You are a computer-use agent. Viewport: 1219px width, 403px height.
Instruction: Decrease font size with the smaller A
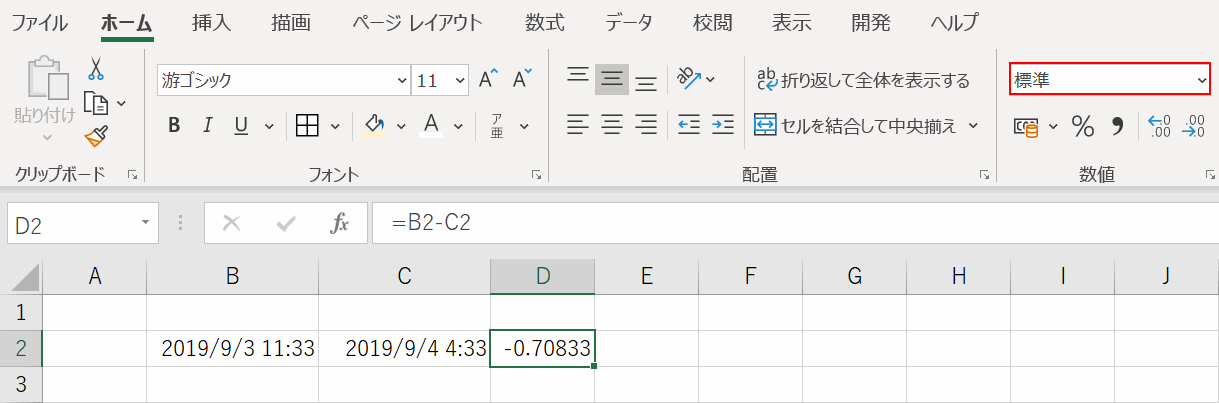(523, 80)
